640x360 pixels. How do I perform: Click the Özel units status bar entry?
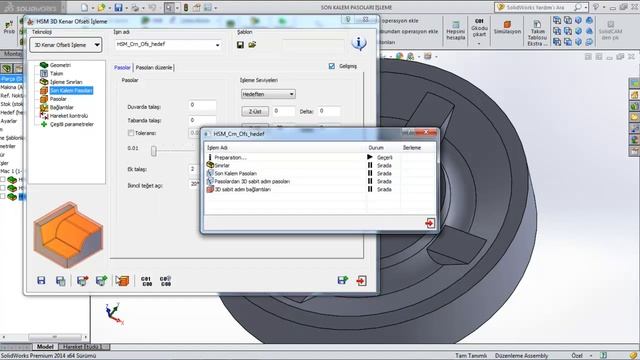[577, 356]
